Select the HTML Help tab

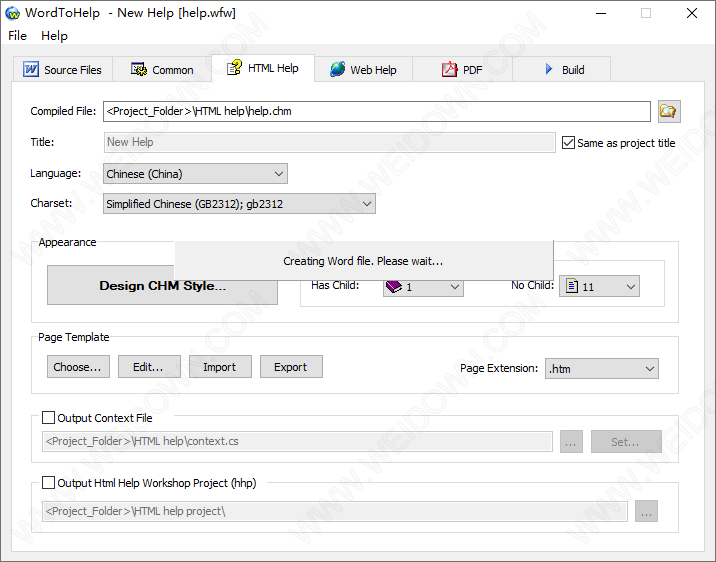pyautogui.click(x=263, y=68)
